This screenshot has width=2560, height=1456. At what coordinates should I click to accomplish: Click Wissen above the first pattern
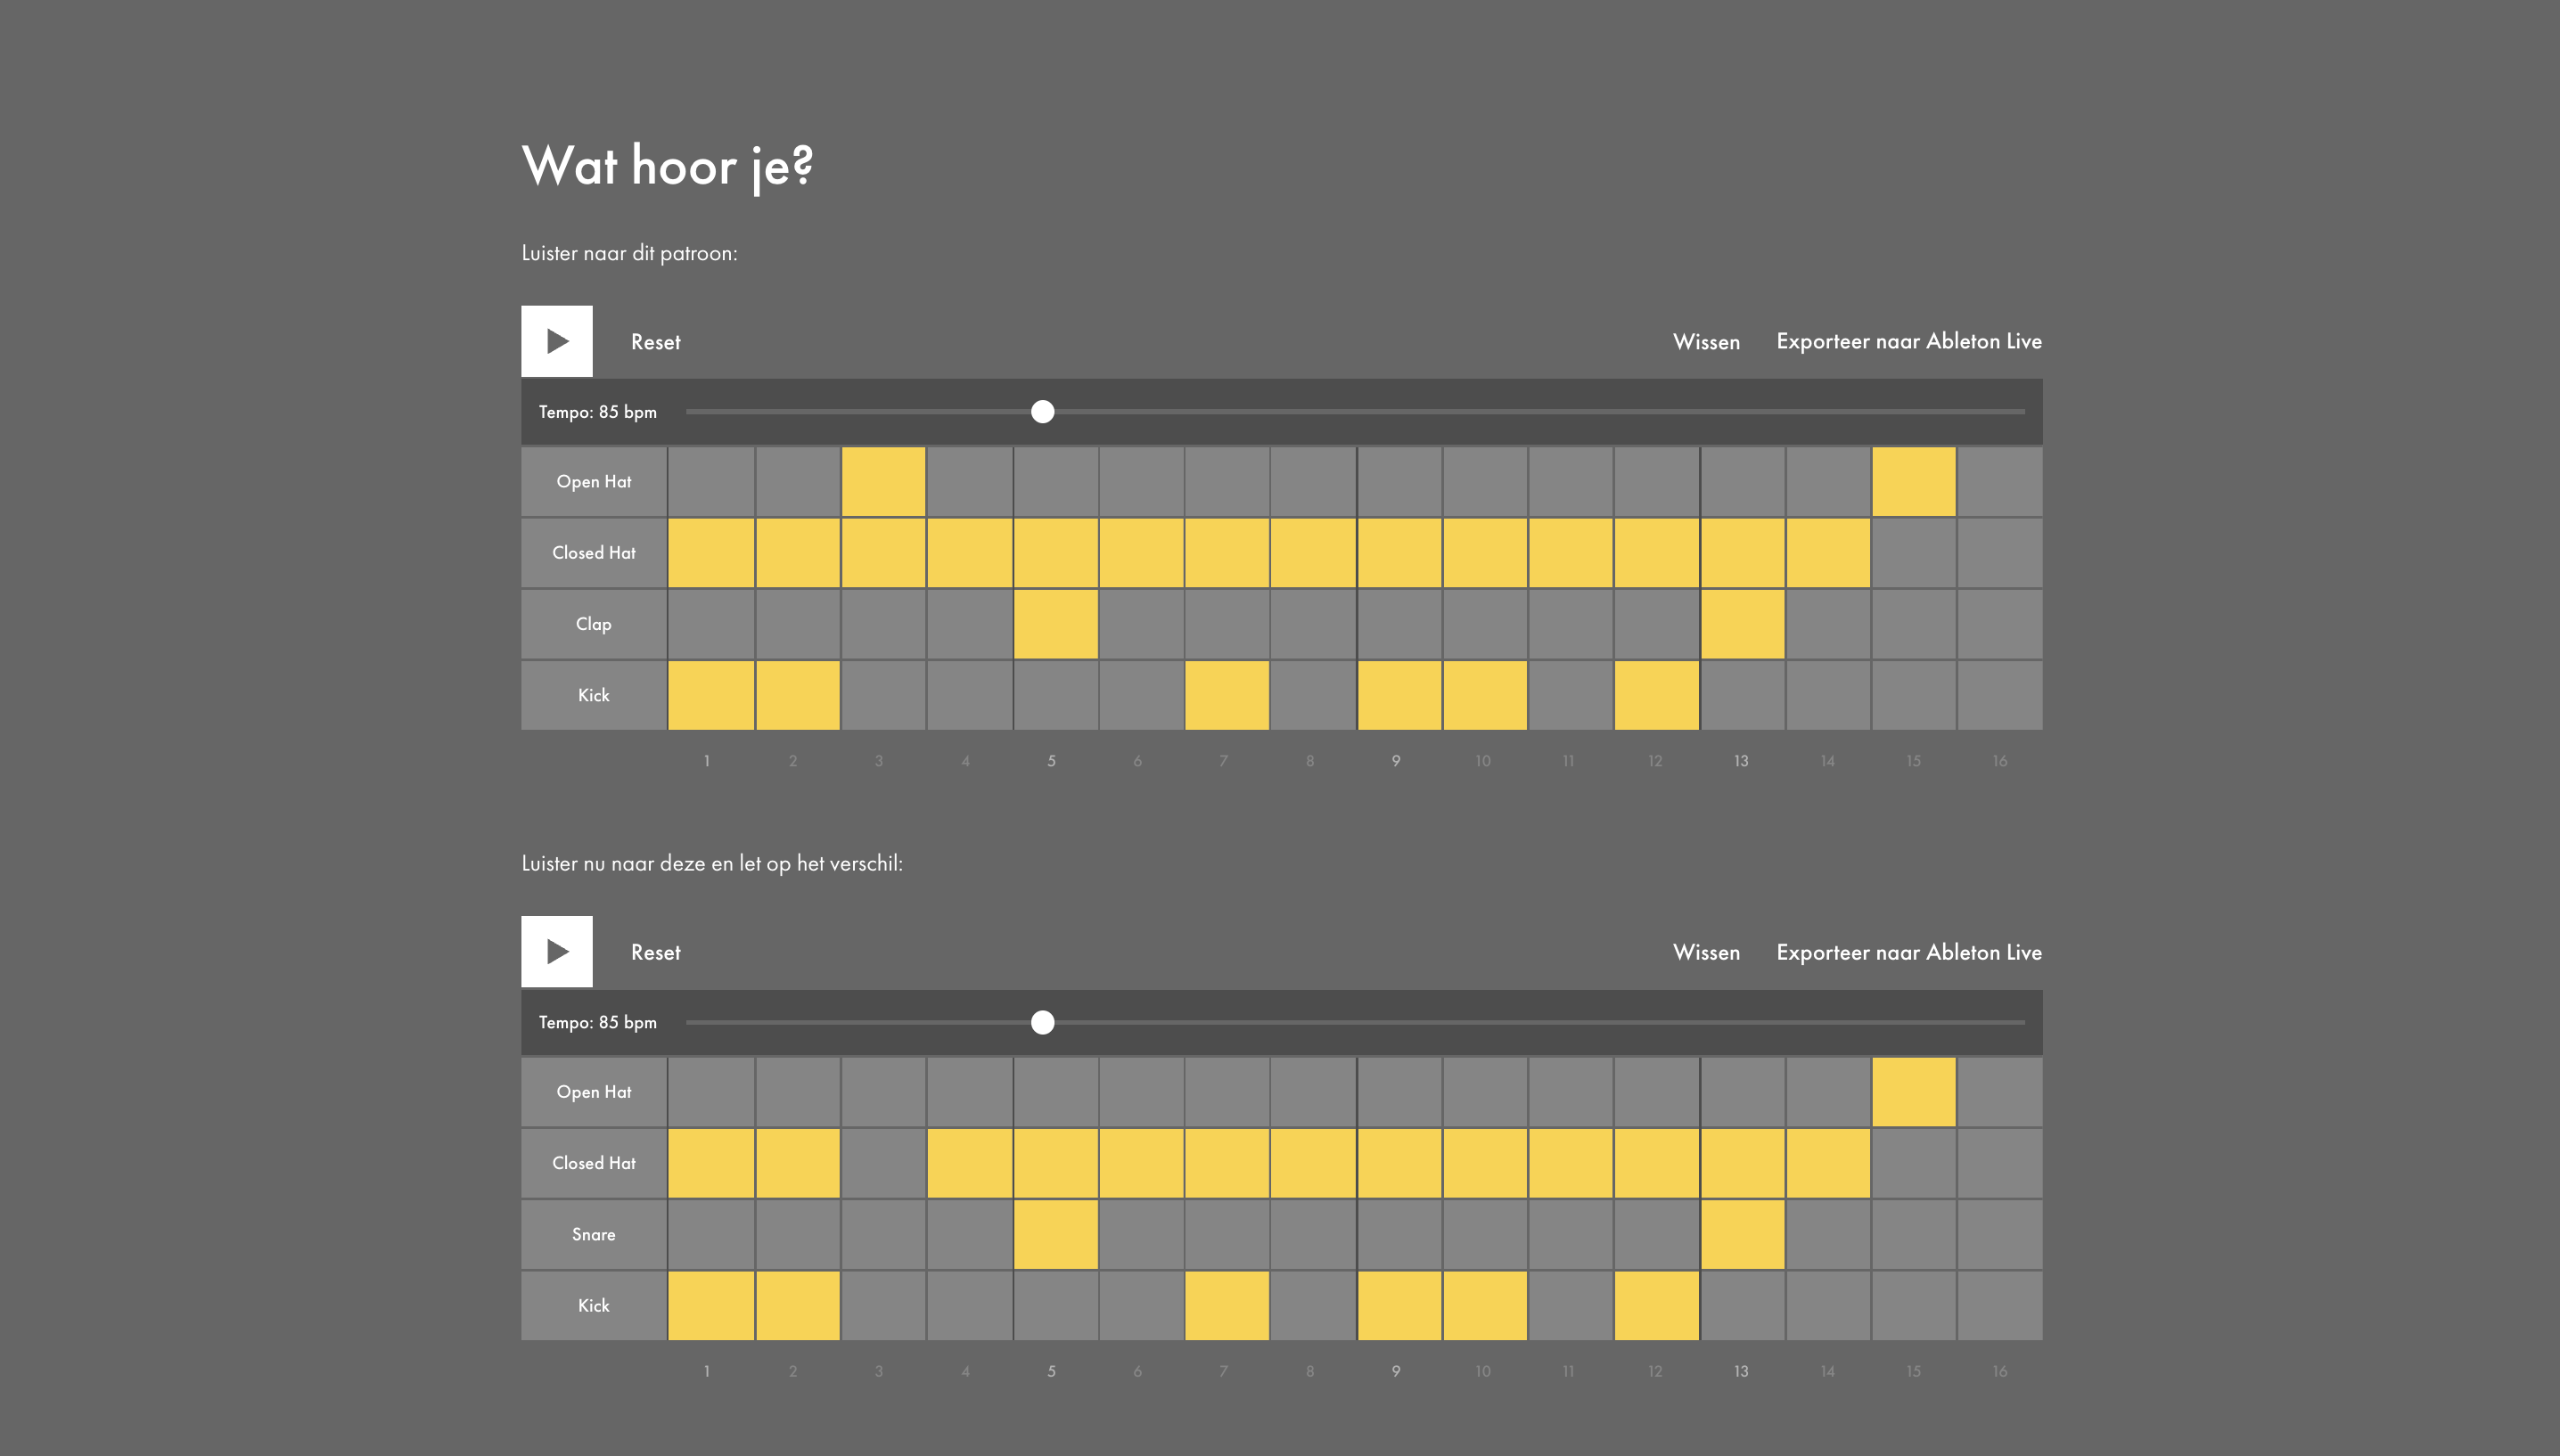tap(1706, 342)
